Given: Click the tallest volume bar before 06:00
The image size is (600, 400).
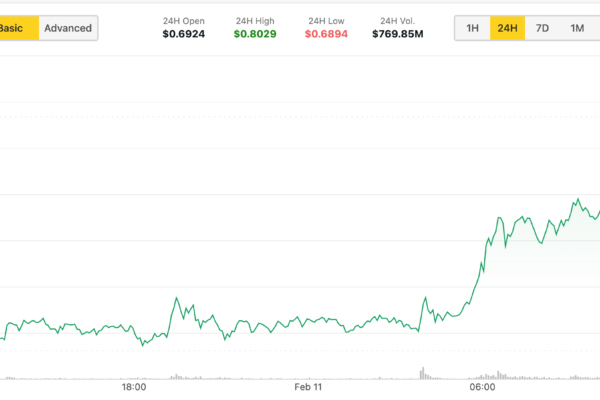Looking at the screenshot, I should [421, 372].
